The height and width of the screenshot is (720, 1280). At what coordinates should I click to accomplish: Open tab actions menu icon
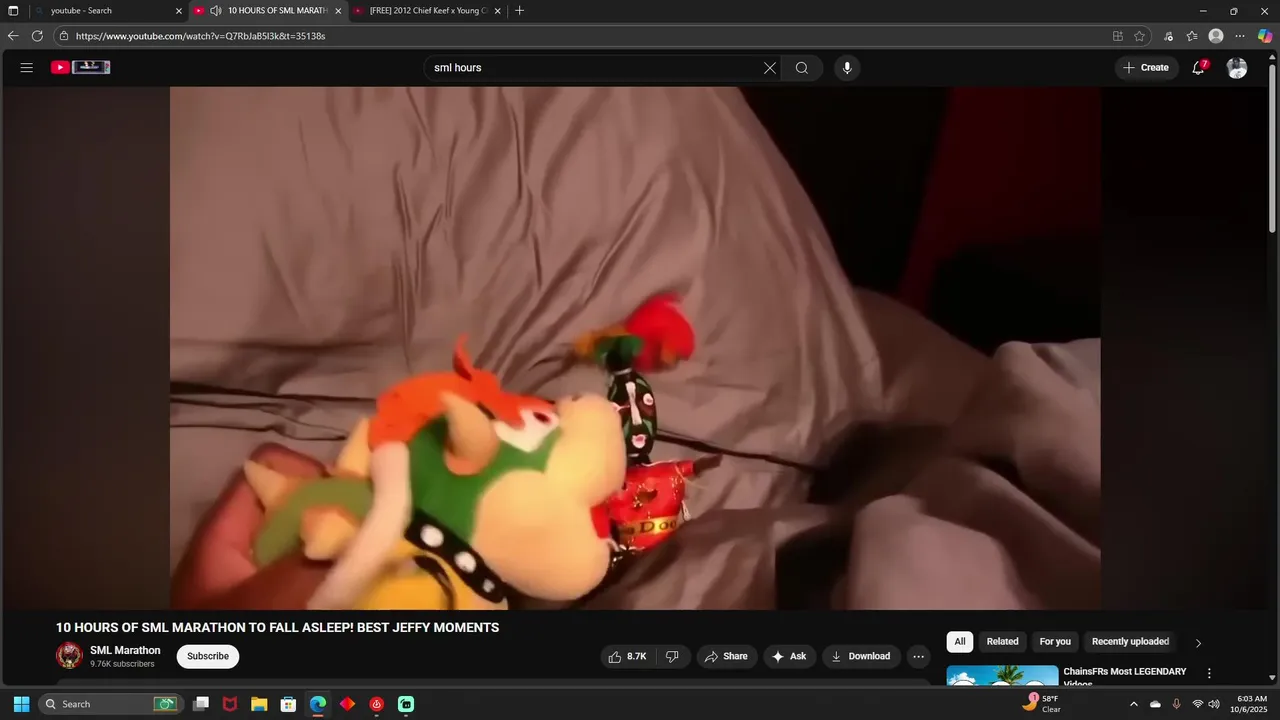click(13, 11)
